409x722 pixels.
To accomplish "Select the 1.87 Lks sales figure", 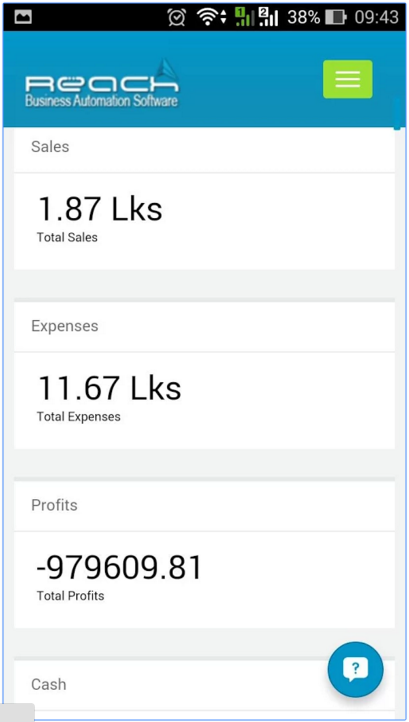I will point(100,209).
